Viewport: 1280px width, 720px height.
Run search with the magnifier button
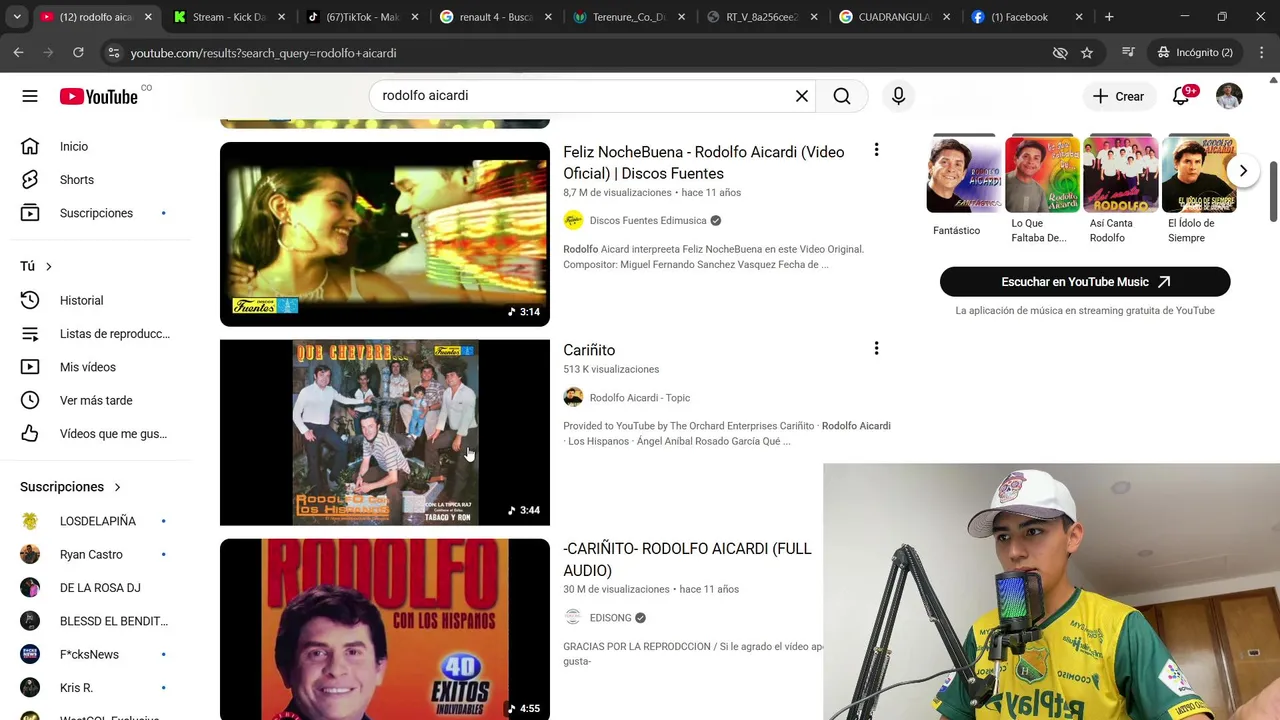842,96
